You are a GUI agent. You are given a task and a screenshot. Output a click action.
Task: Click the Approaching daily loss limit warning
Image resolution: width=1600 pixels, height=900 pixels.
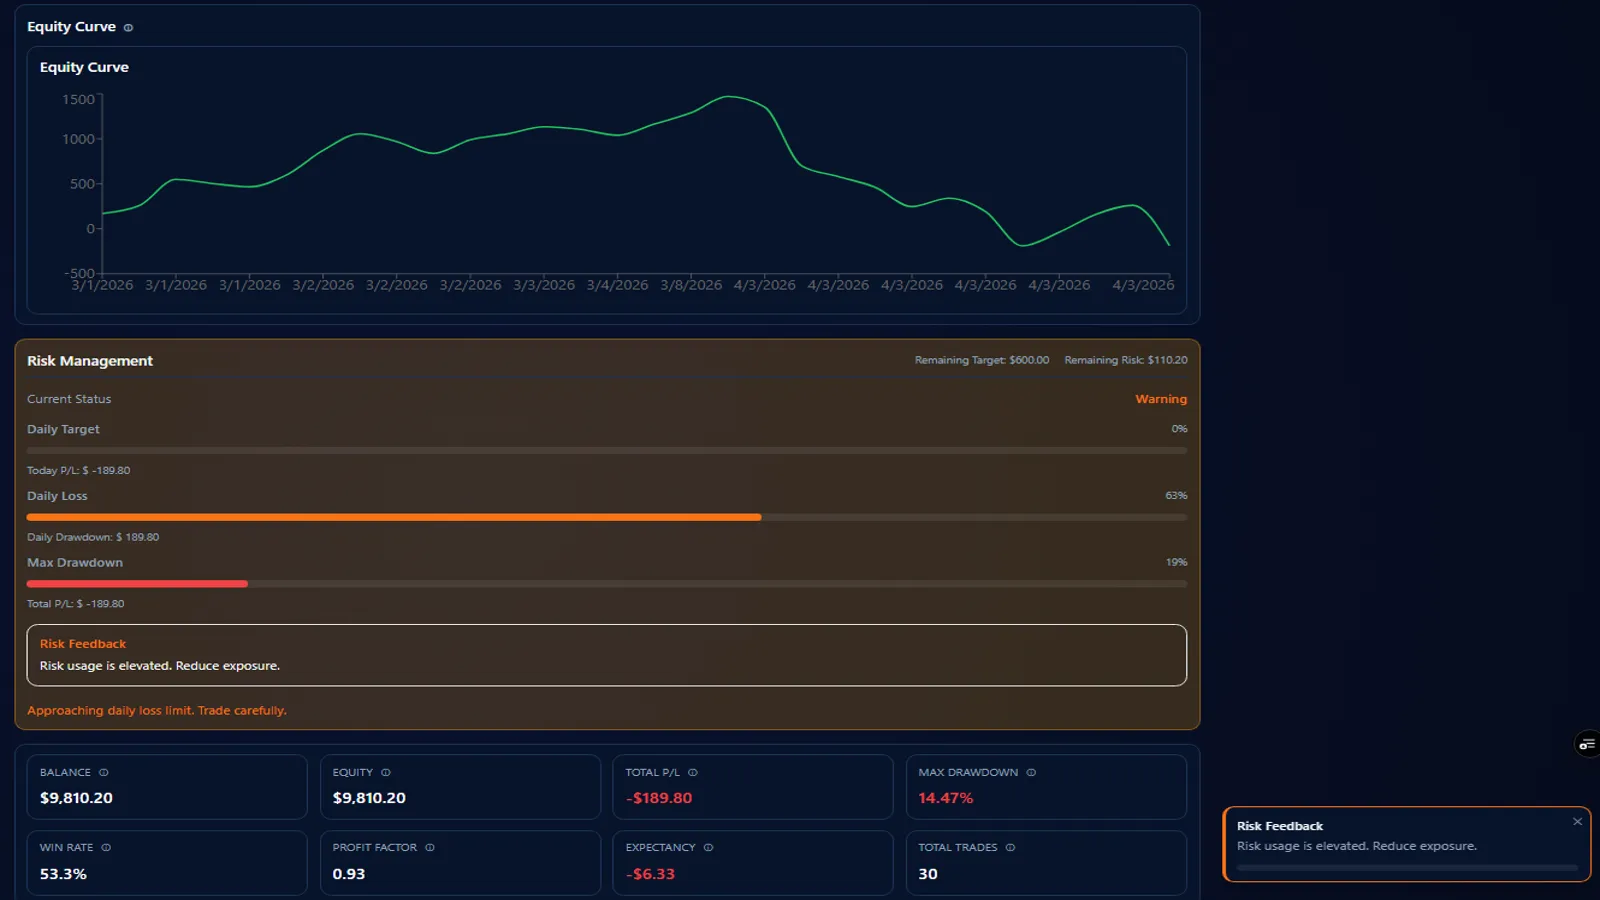click(x=157, y=710)
